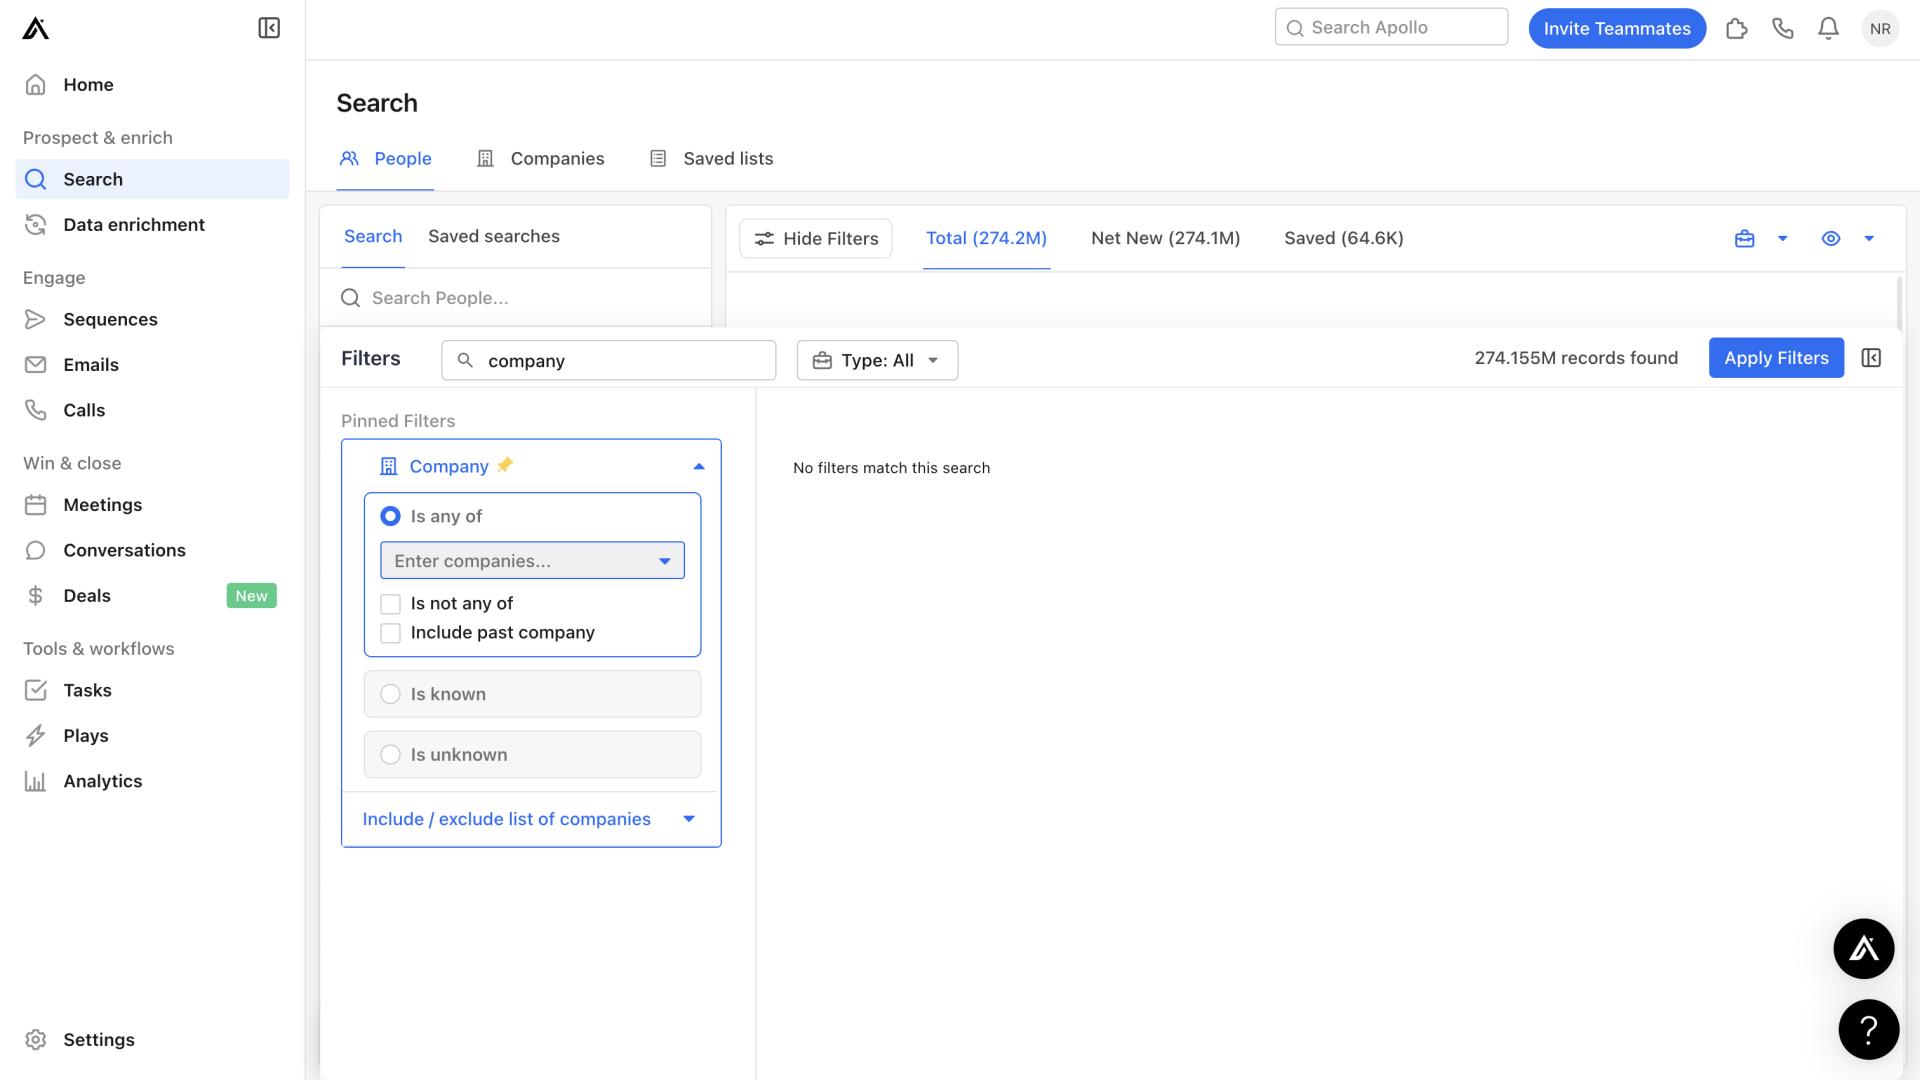The height and width of the screenshot is (1080, 1920).
Task: Click the Calls icon in sidebar
Action: (37, 410)
